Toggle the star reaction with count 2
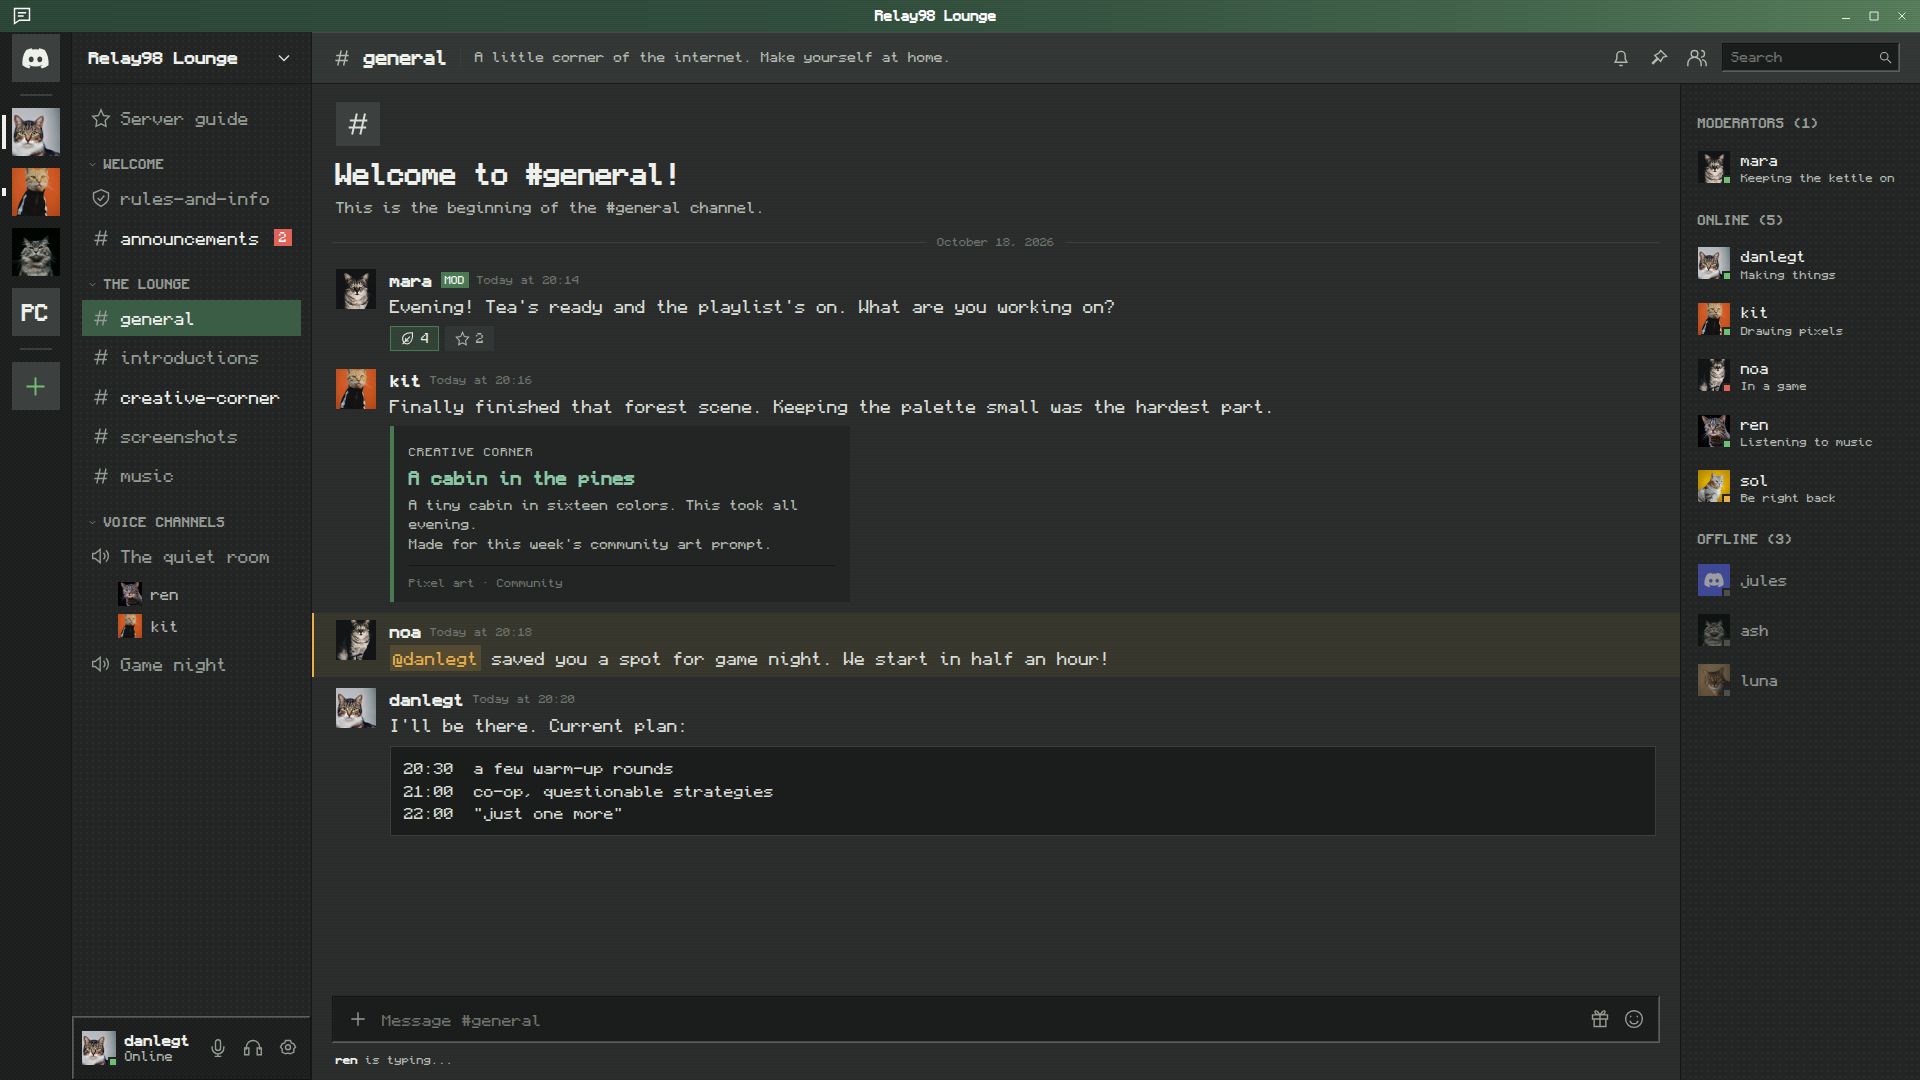The width and height of the screenshot is (1920, 1080). coord(469,339)
